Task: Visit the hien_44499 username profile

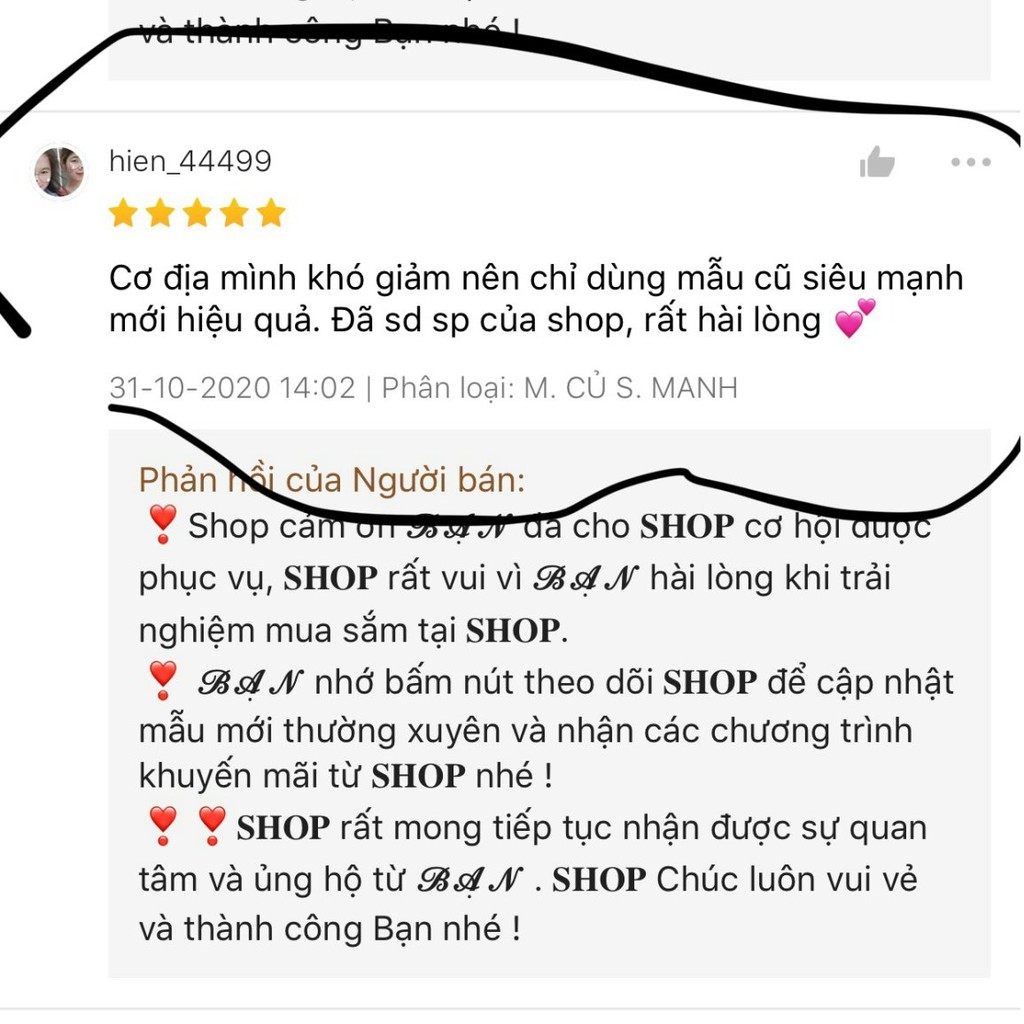Action: 190,161
